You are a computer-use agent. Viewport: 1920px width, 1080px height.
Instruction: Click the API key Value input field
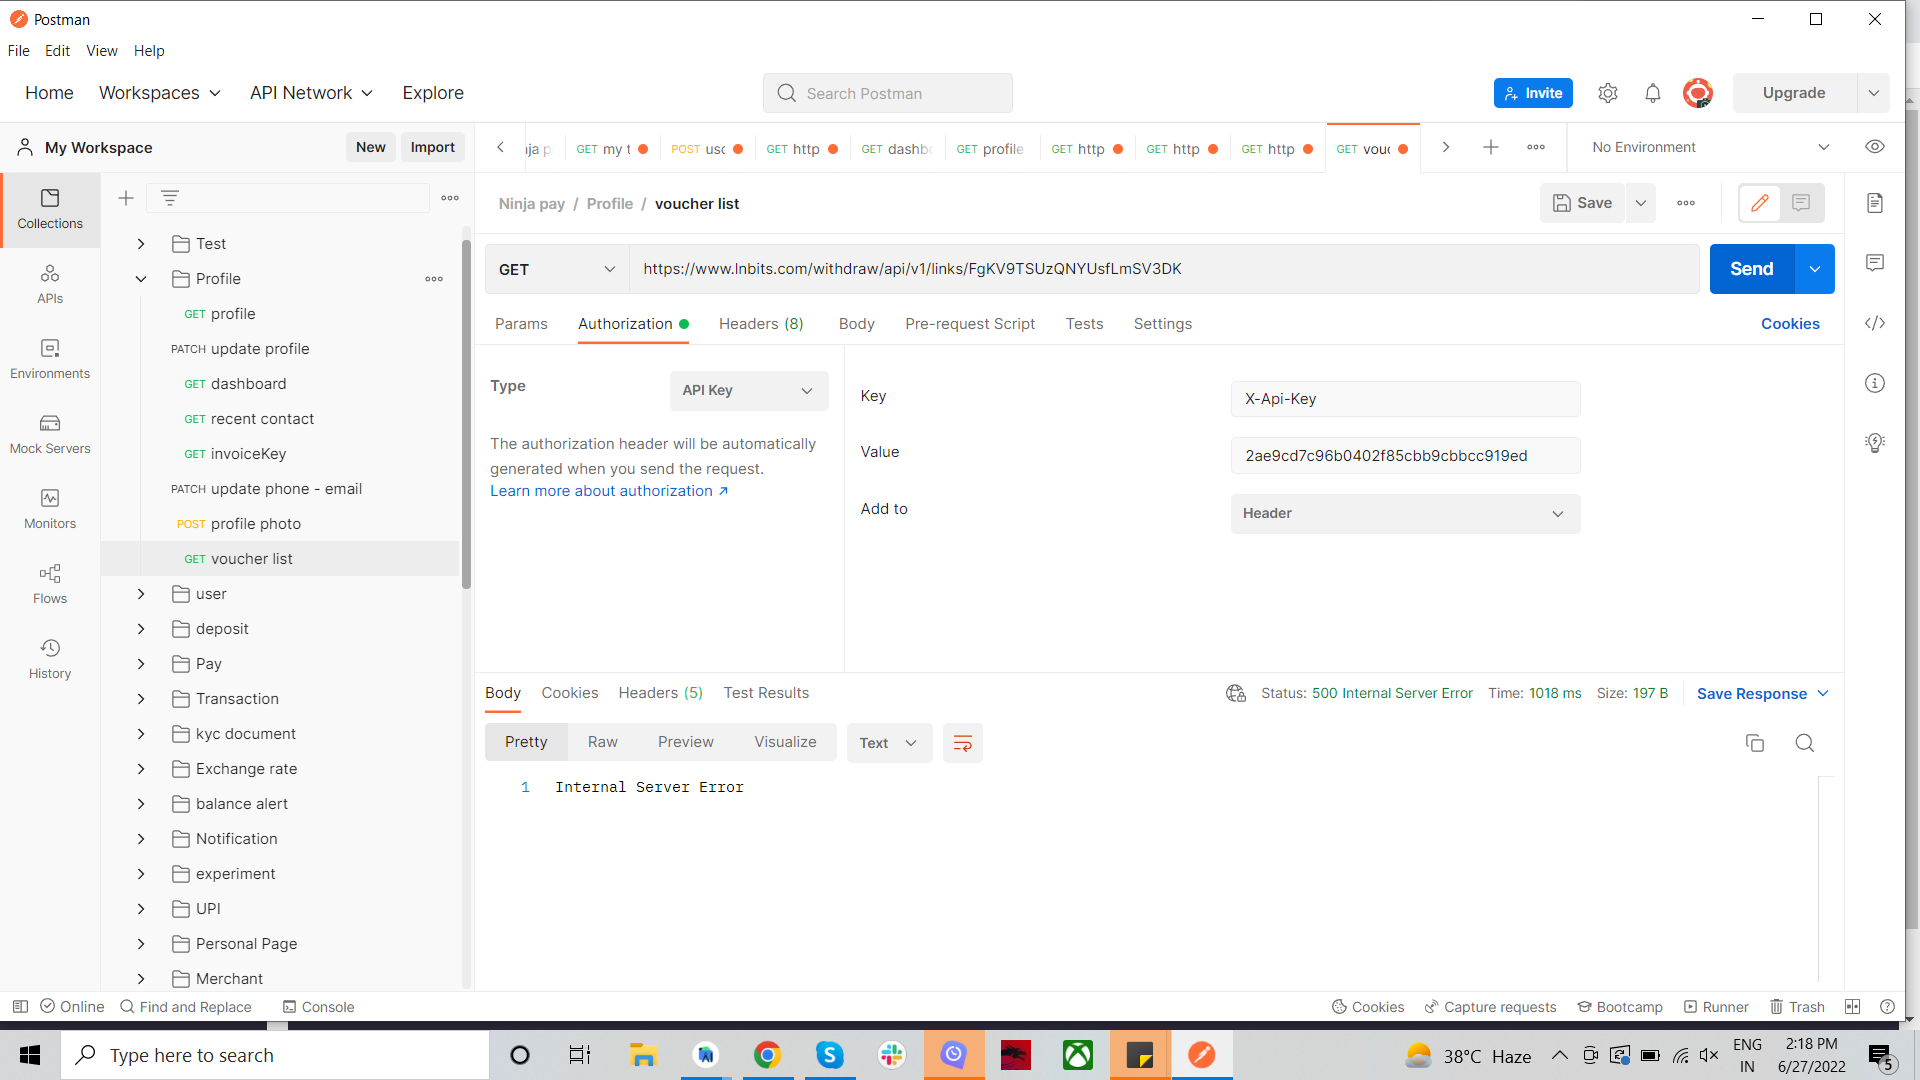1404,456
